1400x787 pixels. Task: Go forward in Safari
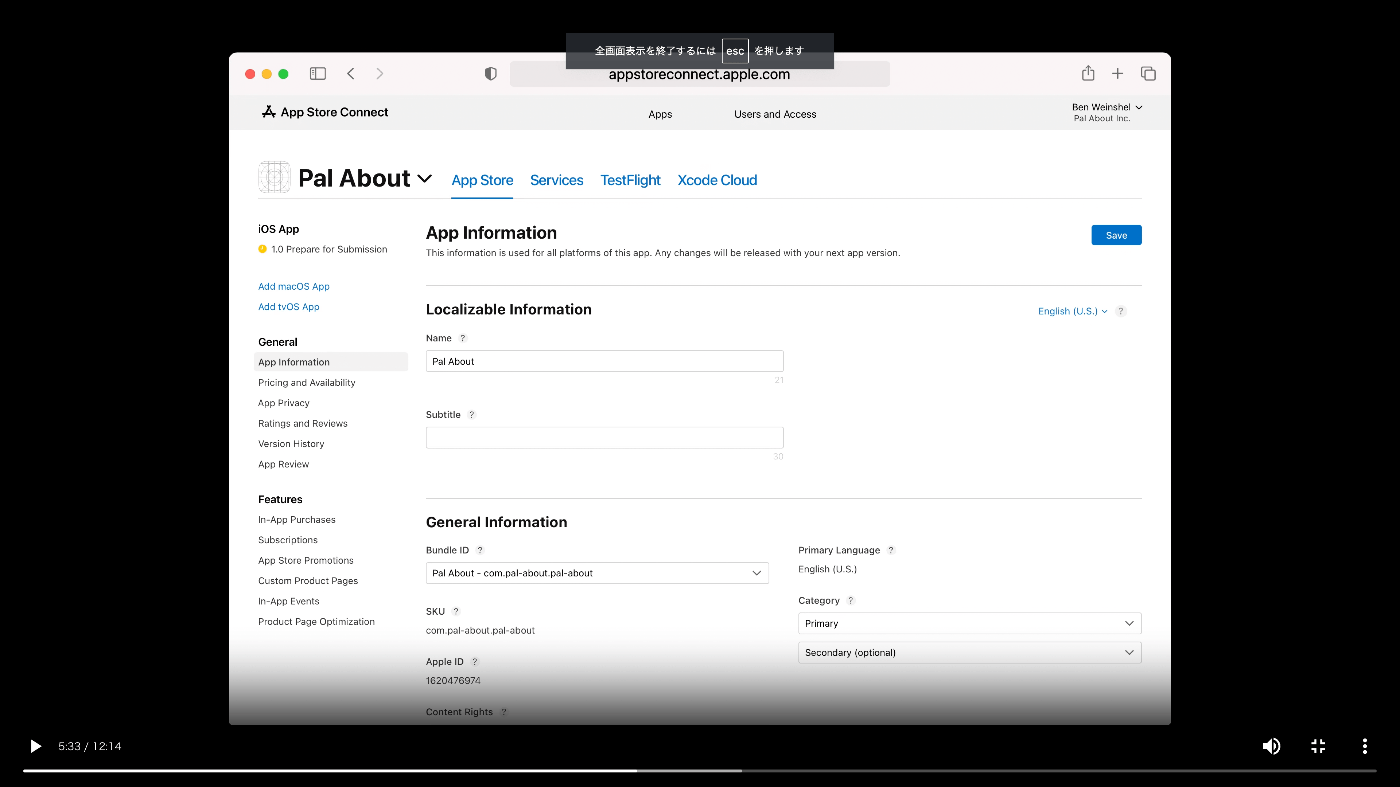pyautogui.click(x=379, y=73)
